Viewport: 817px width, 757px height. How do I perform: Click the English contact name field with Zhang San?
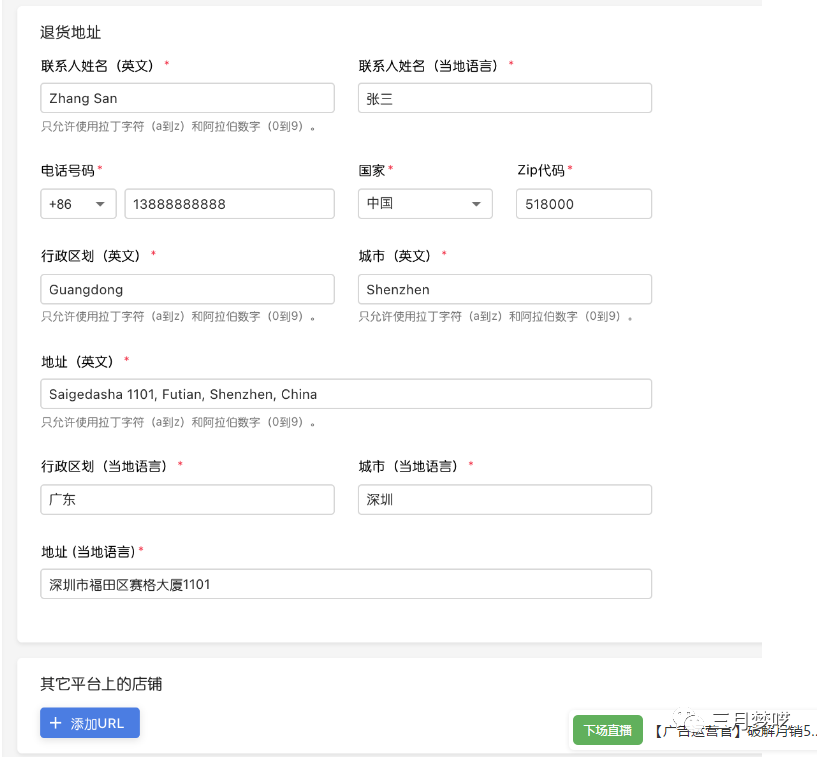tap(187, 98)
